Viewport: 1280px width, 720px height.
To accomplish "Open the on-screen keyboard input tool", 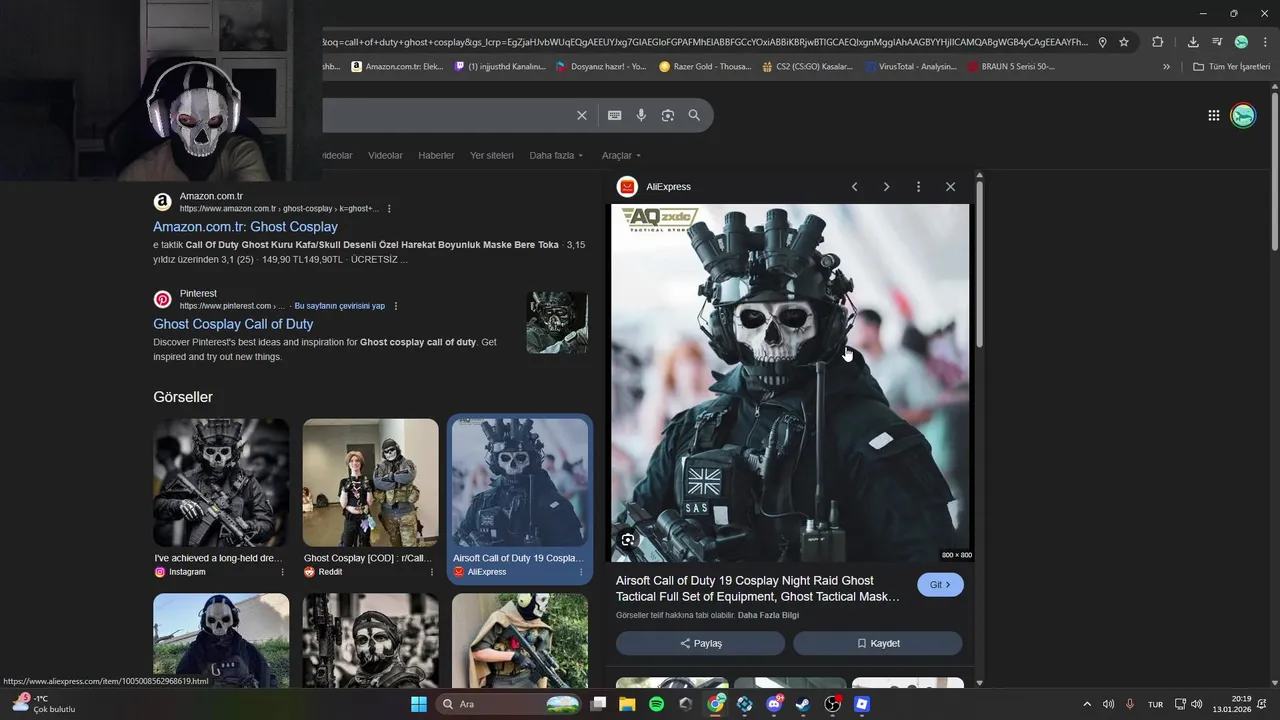I will click(614, 115).
